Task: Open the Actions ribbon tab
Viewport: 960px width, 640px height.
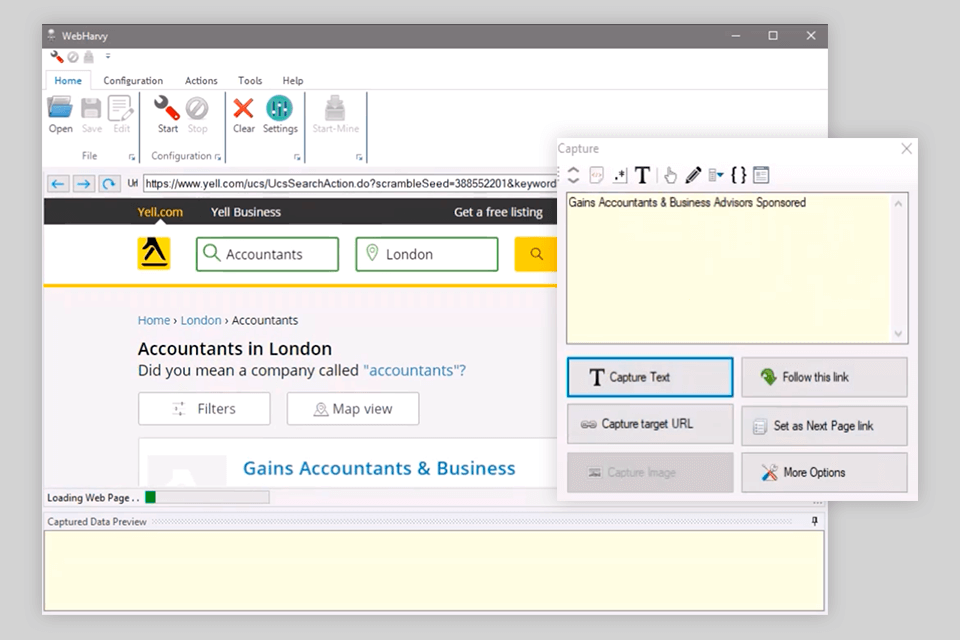Action: tap(201, 81)
